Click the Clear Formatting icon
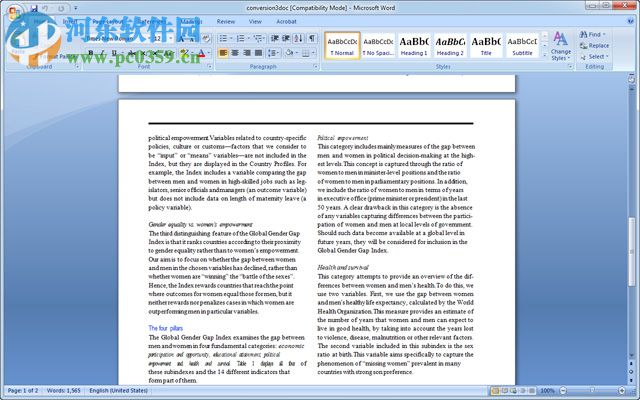 (x=206, y=38)
